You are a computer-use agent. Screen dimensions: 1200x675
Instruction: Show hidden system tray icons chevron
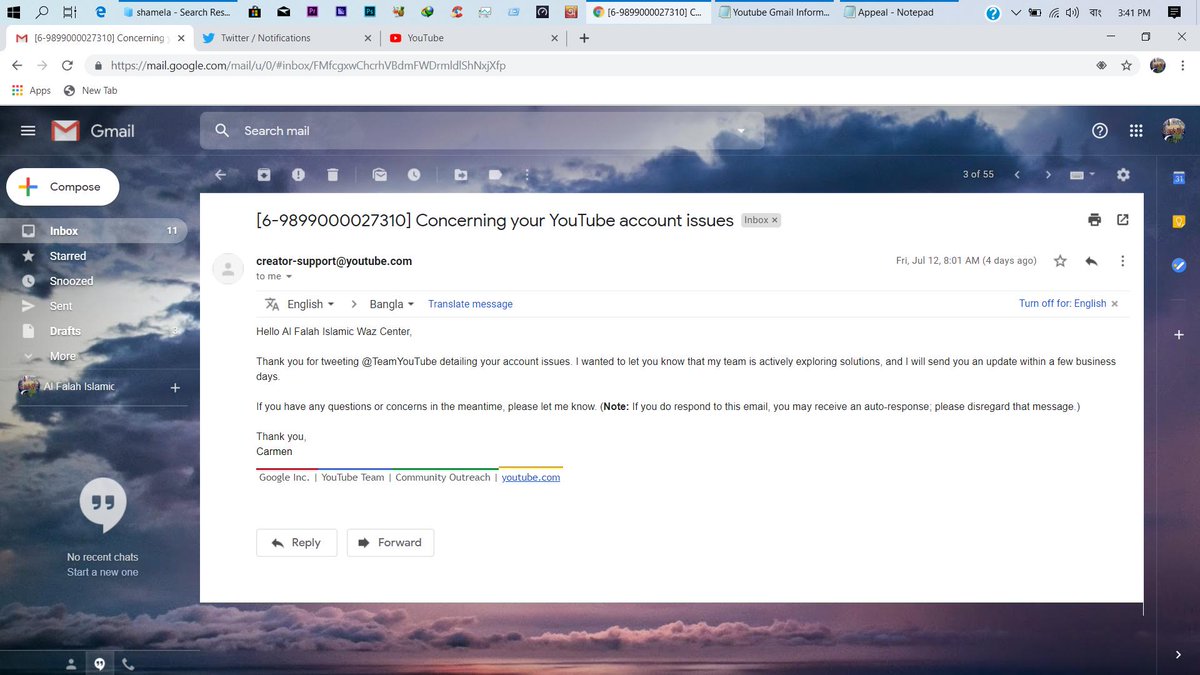point(1017,13)
